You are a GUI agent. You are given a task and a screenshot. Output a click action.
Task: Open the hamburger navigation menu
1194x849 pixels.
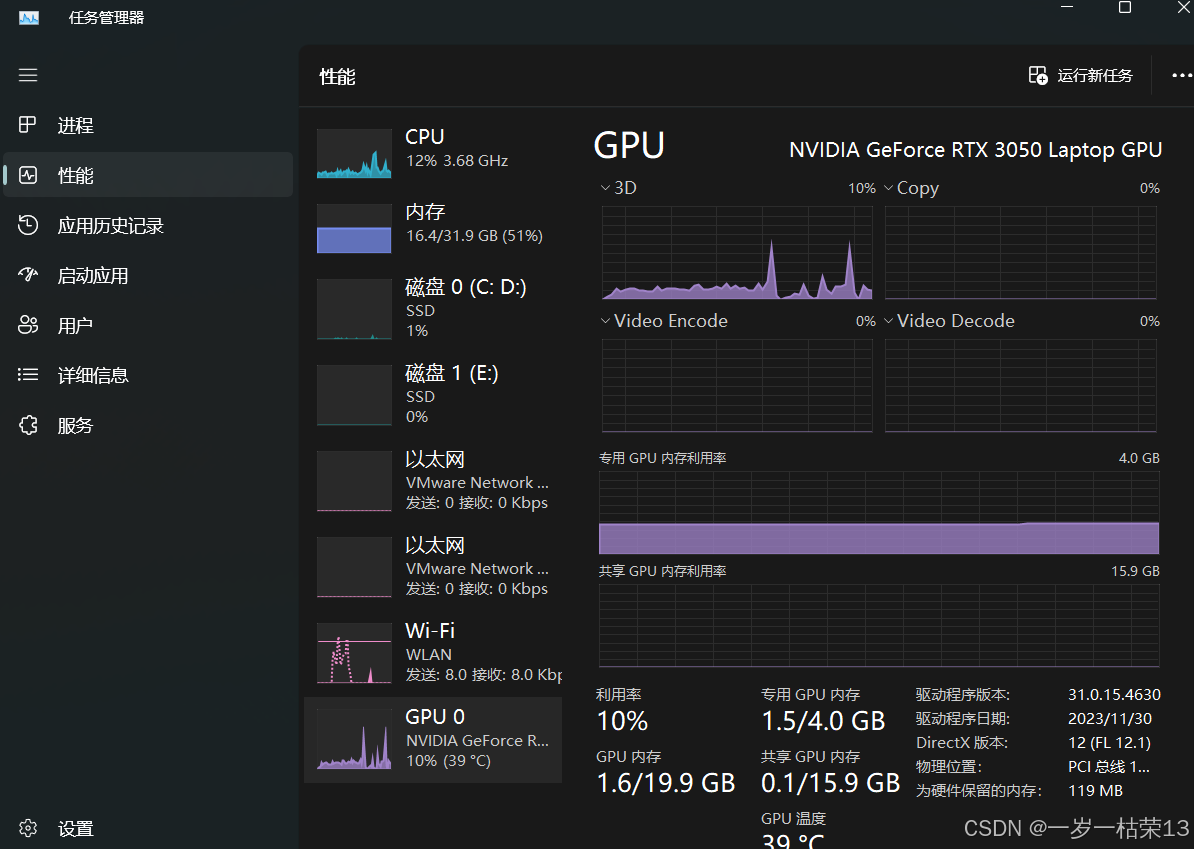28,75
